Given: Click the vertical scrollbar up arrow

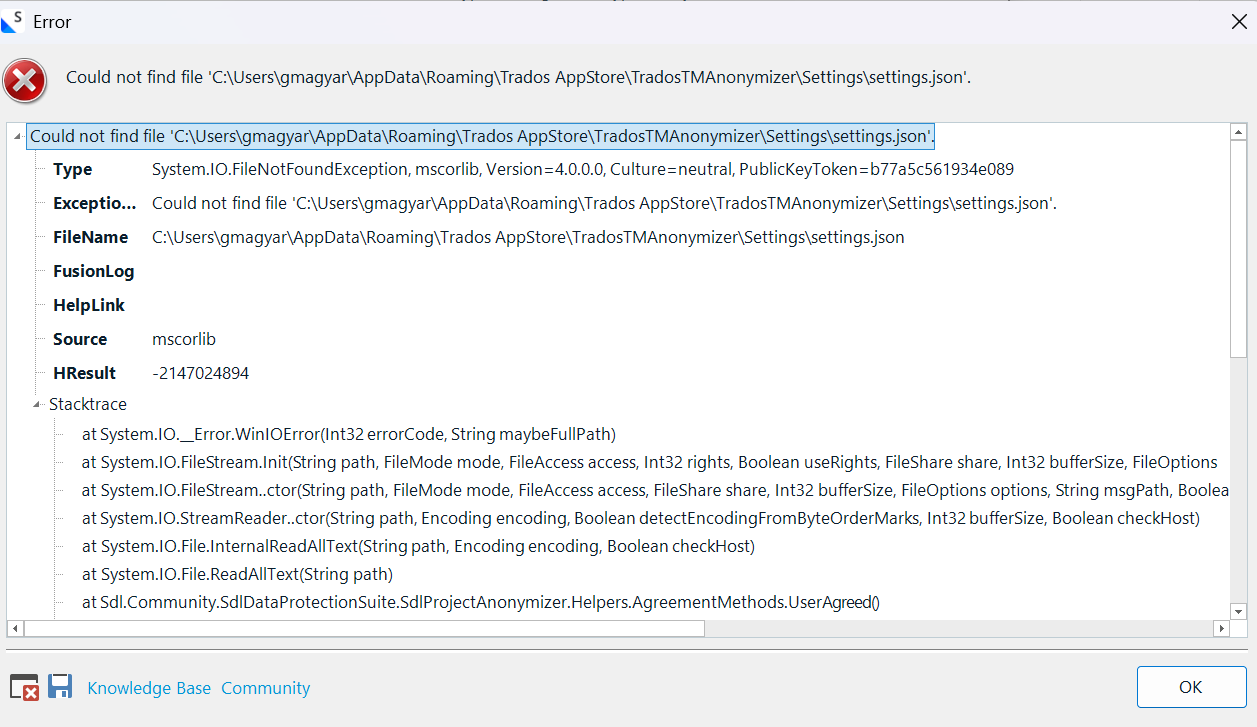Looking at the screenshot, I should 1238,132.
